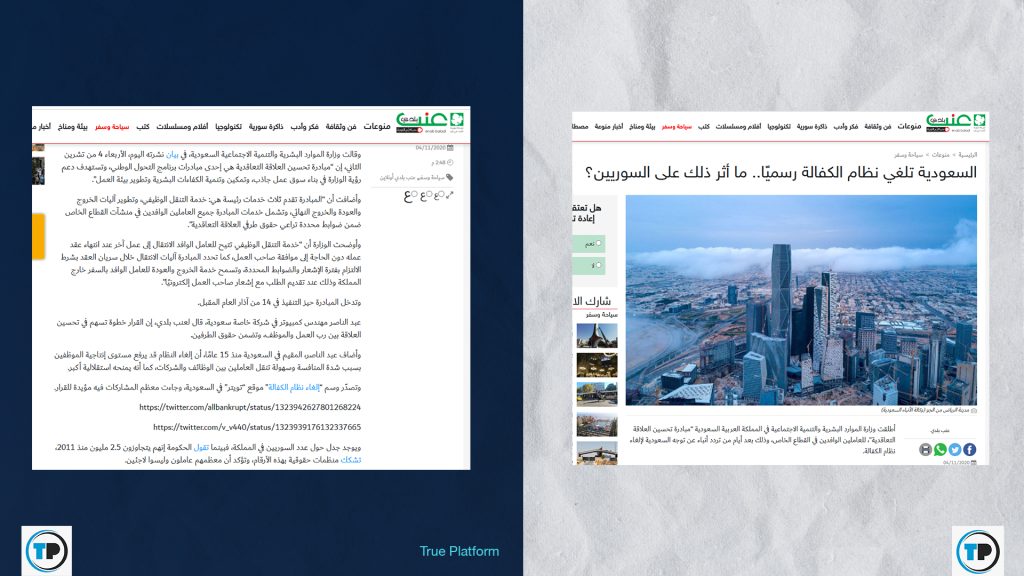Click the عنب بلدي author label
This screenshot has width=1024, height=576.
940,430
